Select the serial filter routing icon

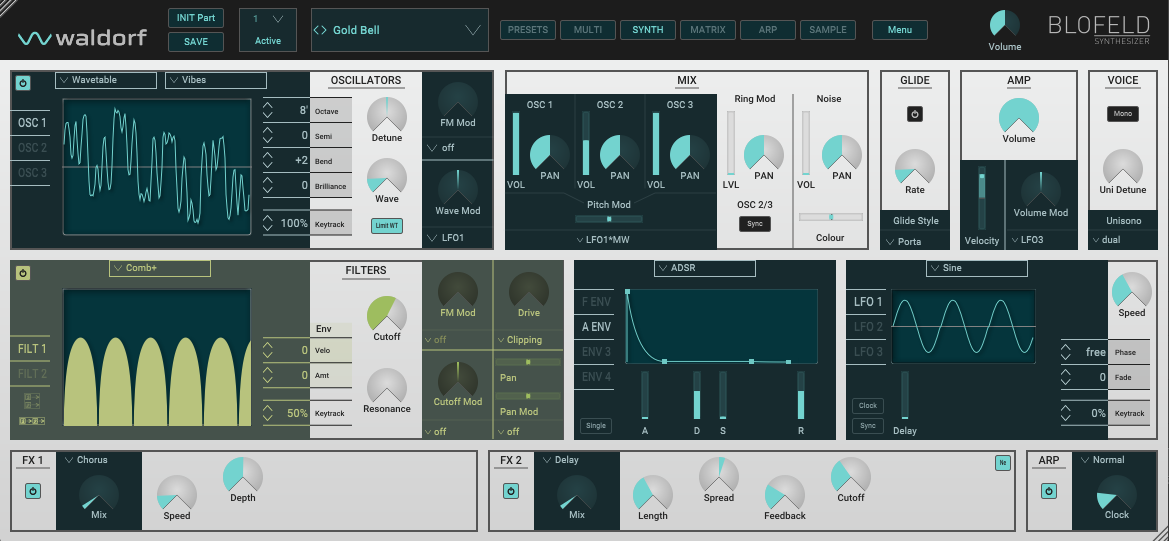(31, 421)
